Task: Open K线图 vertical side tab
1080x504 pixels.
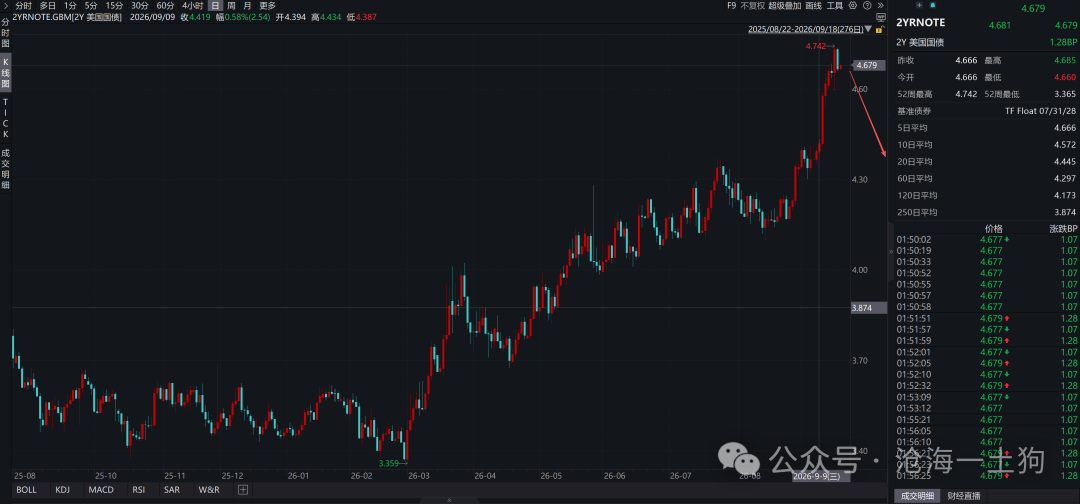Action: (6, 72)
